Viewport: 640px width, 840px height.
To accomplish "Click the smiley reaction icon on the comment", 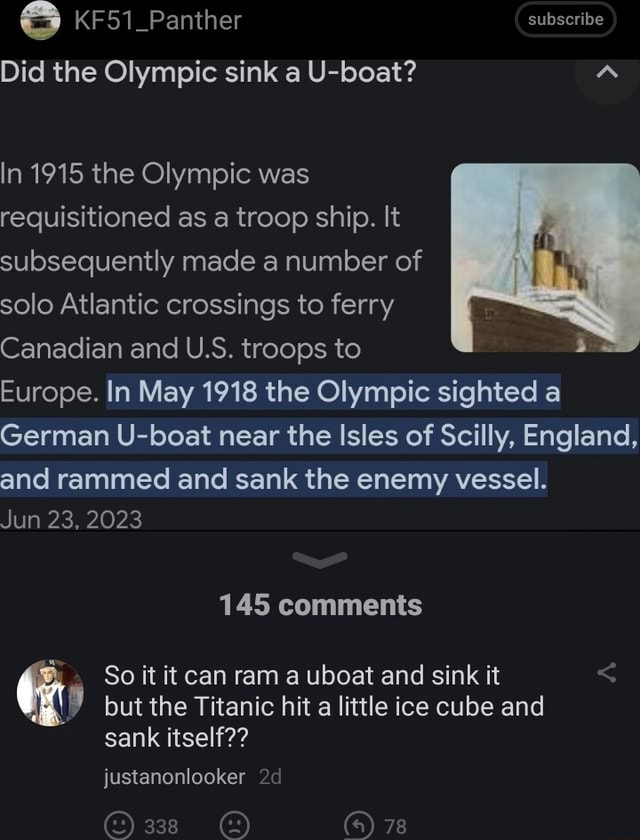I will point(122,826).
